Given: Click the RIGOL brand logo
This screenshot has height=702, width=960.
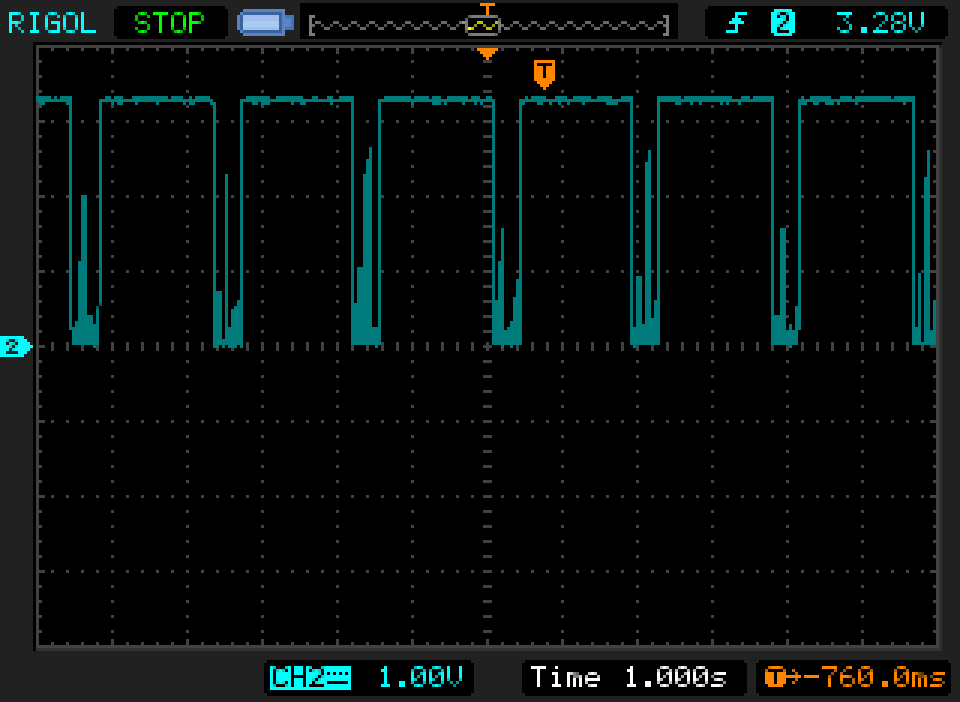Looking at the screenshot, I should click(x=52, y=23).
